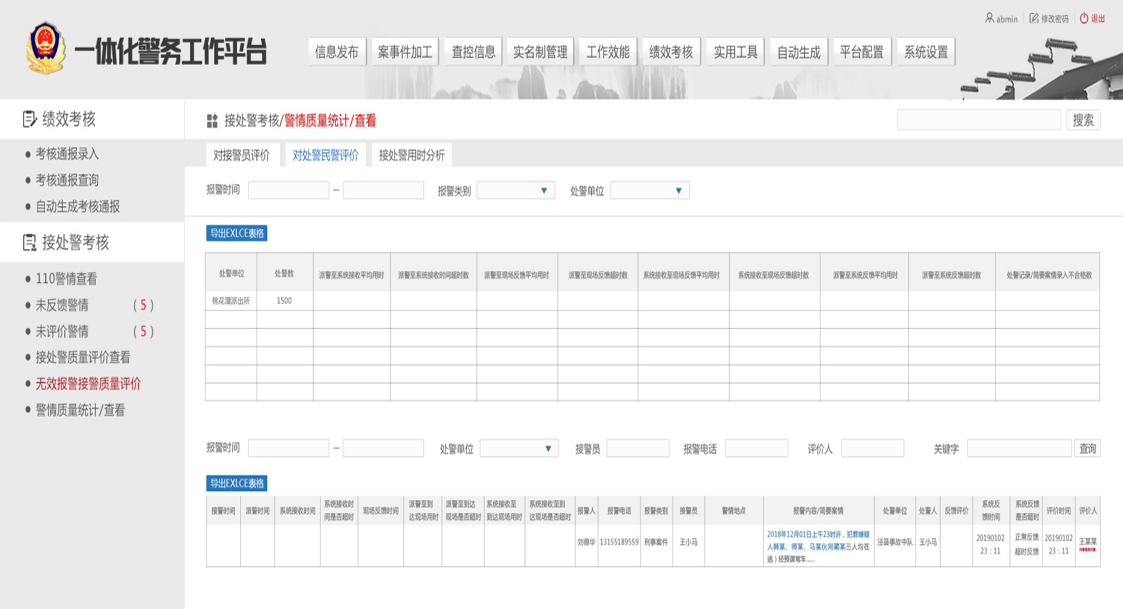Viewport: 1123px width, 609px height.
Task: Click the 修改密码 edit icon
Action: pos(1033,18)
